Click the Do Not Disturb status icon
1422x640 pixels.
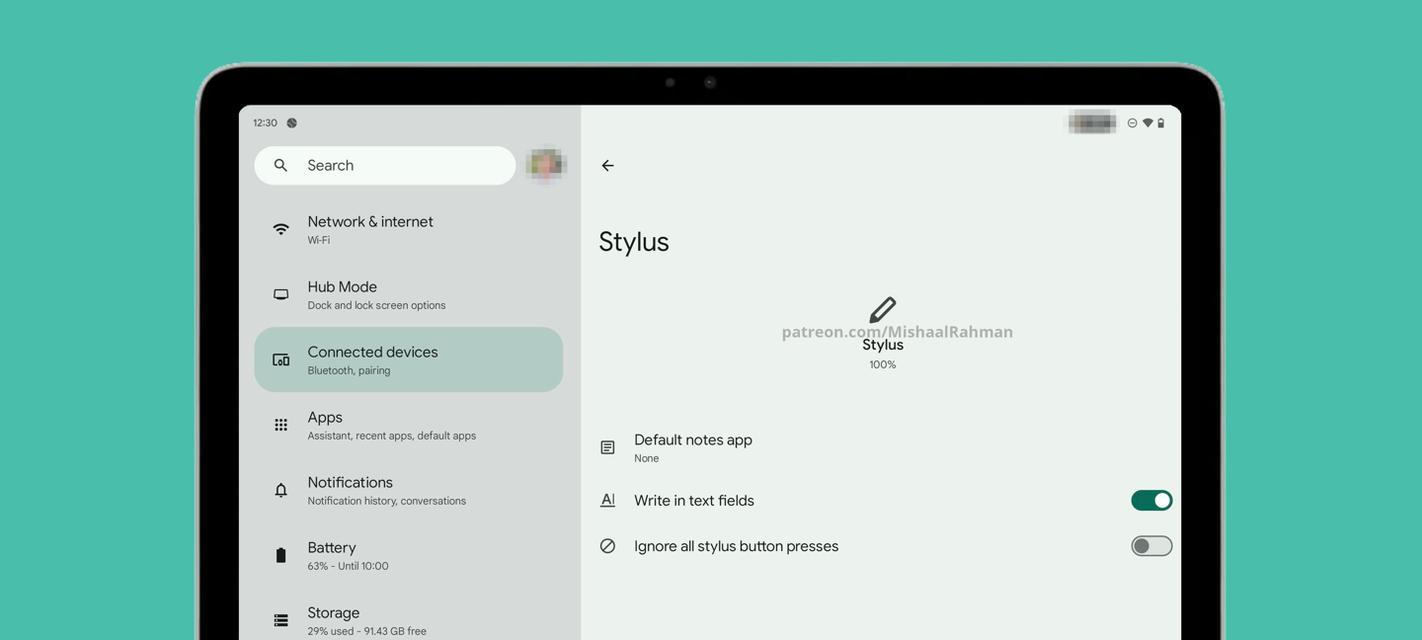point(1132,123)
